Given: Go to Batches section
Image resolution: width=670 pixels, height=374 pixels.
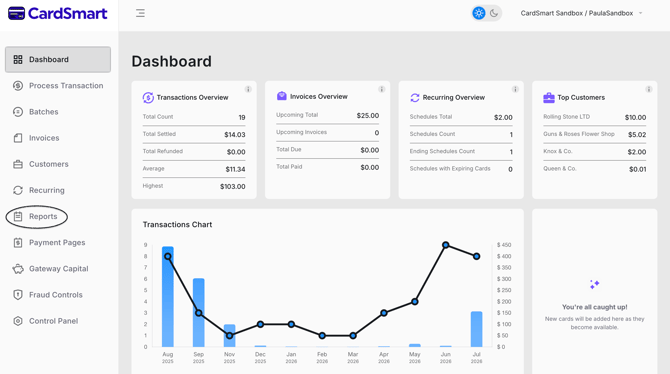Looking at the screenshot, I should click(58, 112).
